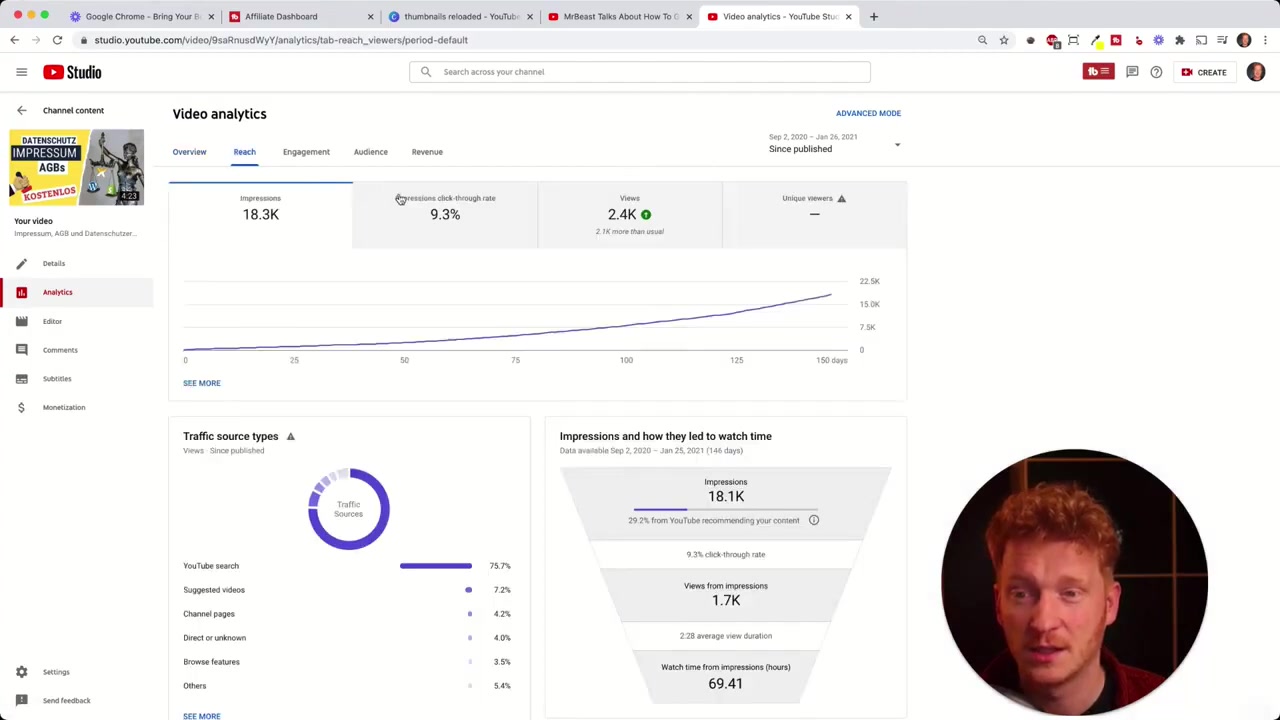This screenshot has height=720, width=1280.
Task: Click the CREATE button
Action: click(1203, 72)
